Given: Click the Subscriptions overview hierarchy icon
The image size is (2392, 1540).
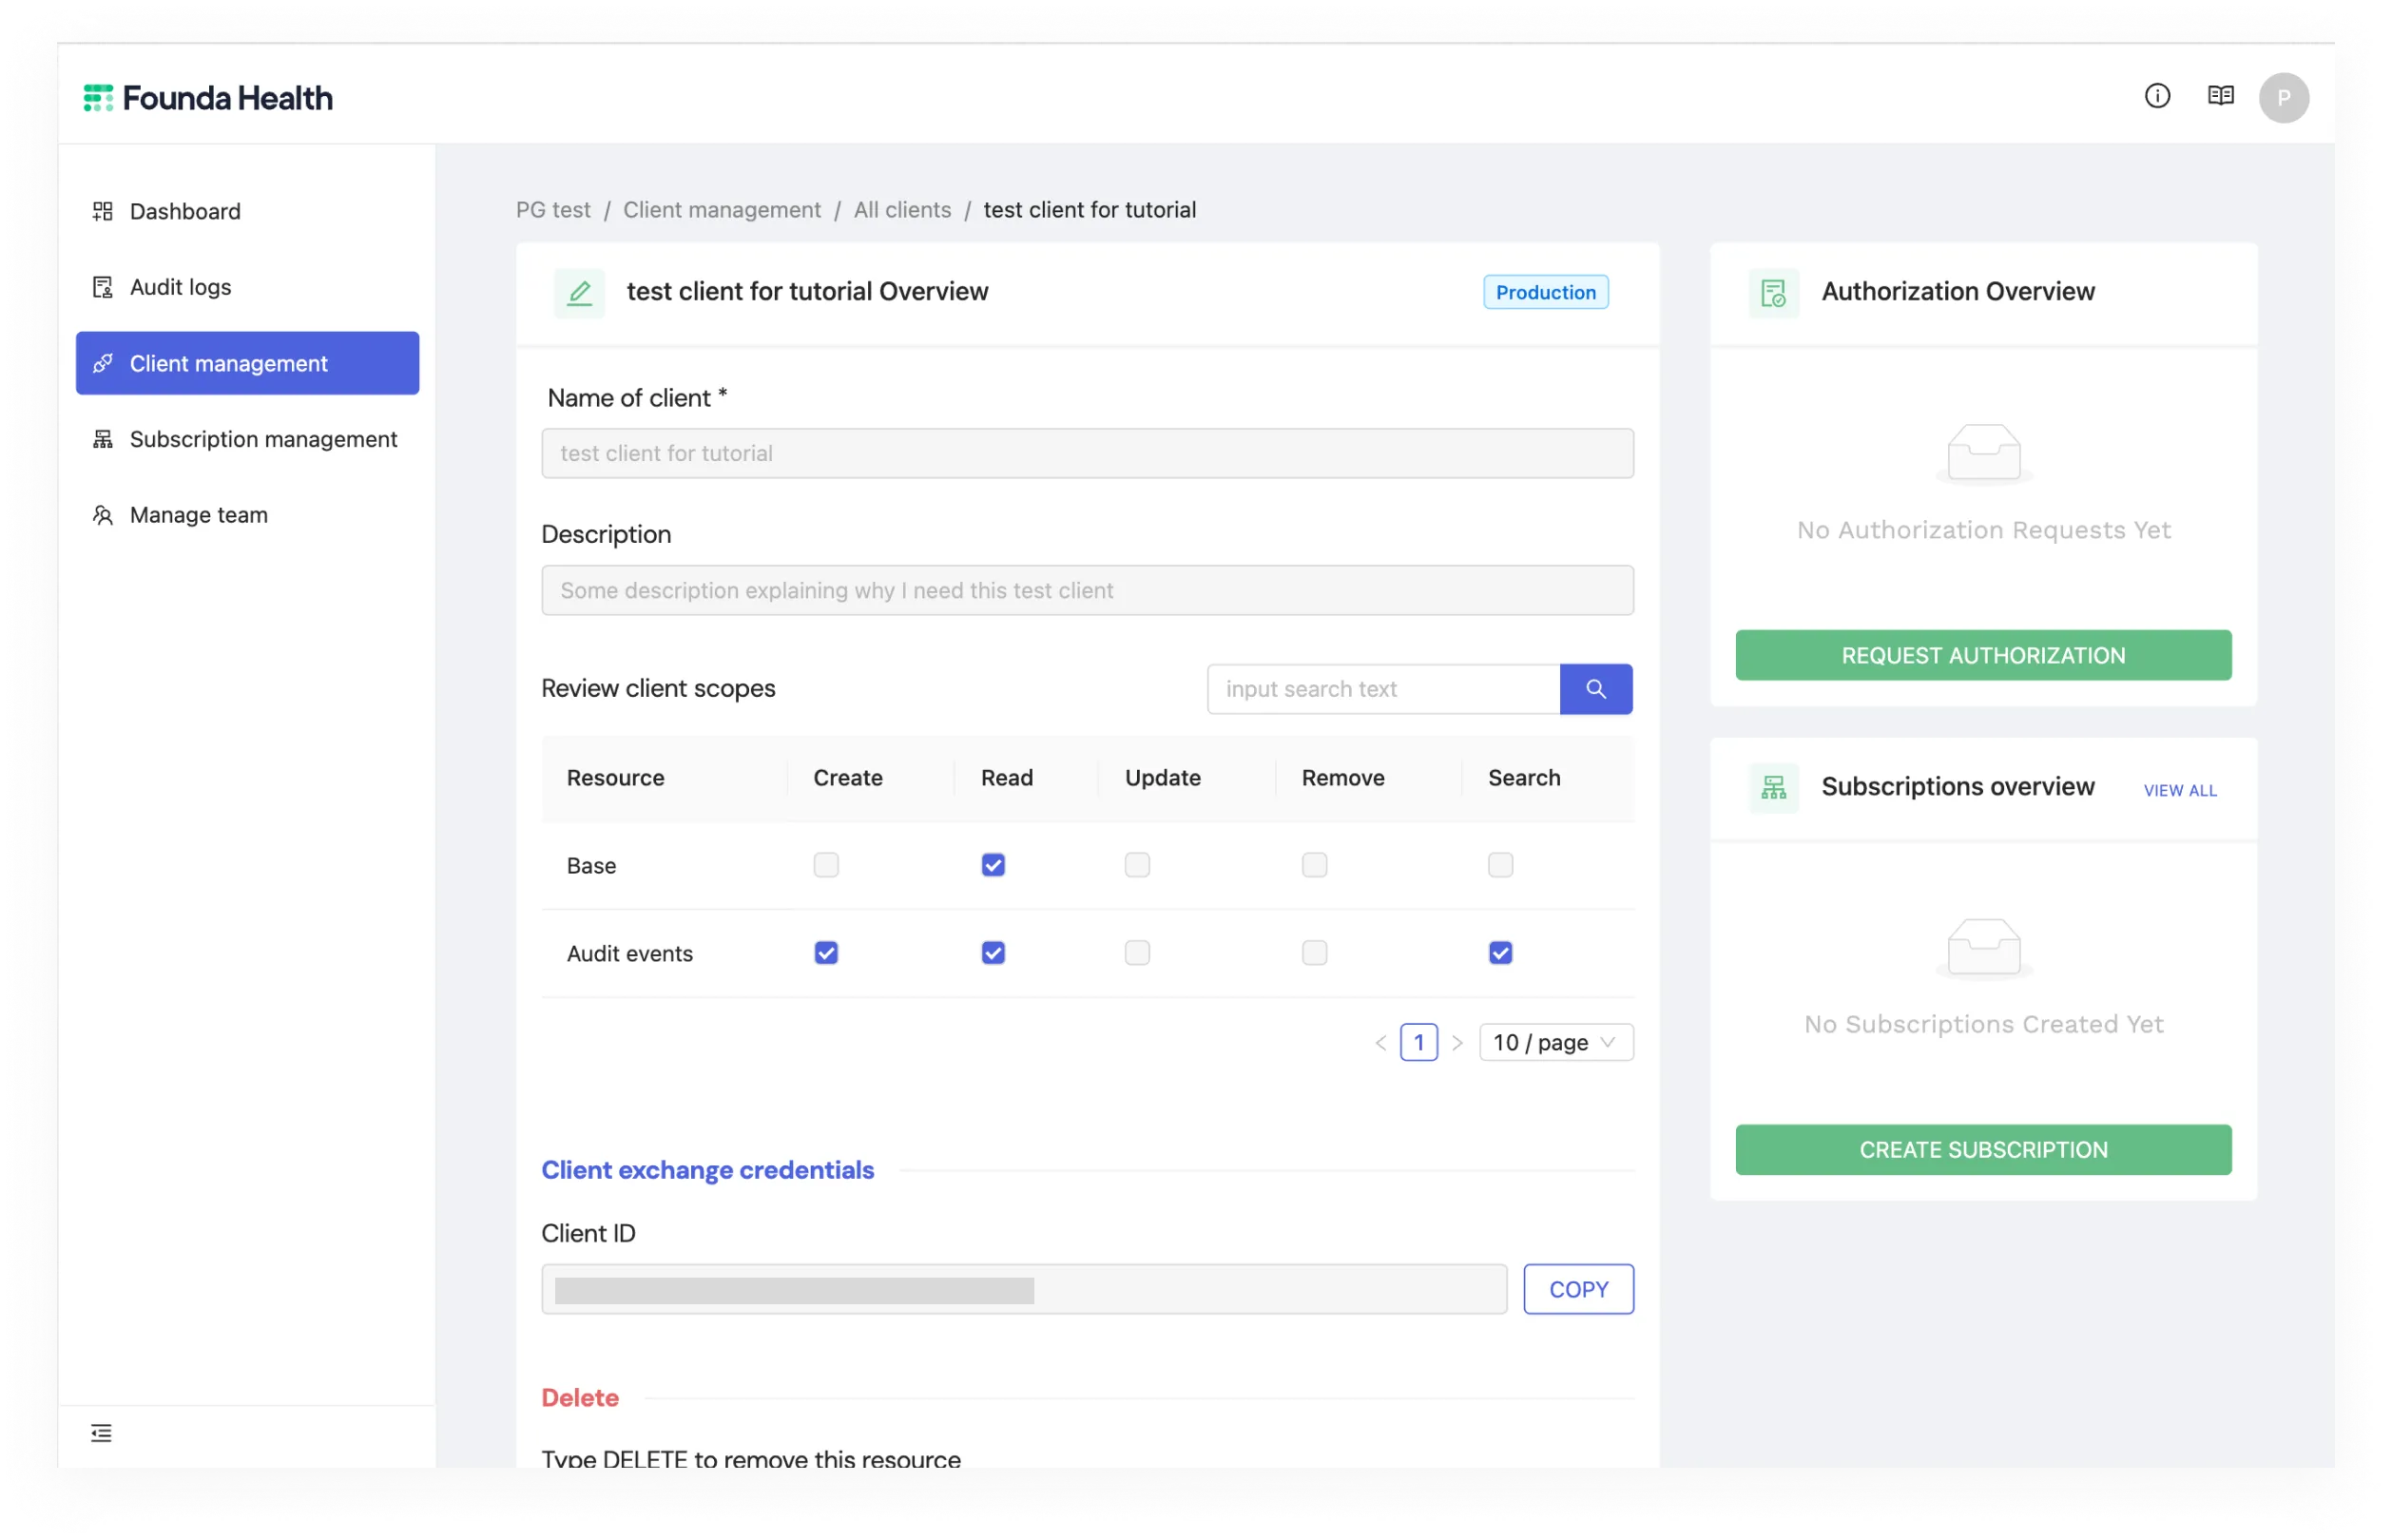Looking at the screenshot, I should point(1773,788).
